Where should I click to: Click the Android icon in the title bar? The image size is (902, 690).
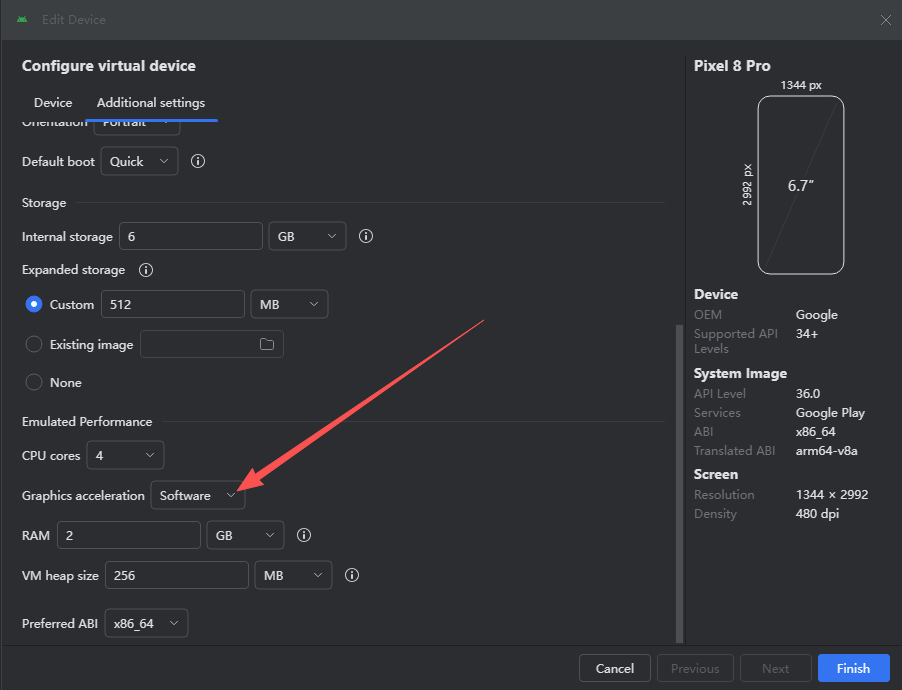22,20
